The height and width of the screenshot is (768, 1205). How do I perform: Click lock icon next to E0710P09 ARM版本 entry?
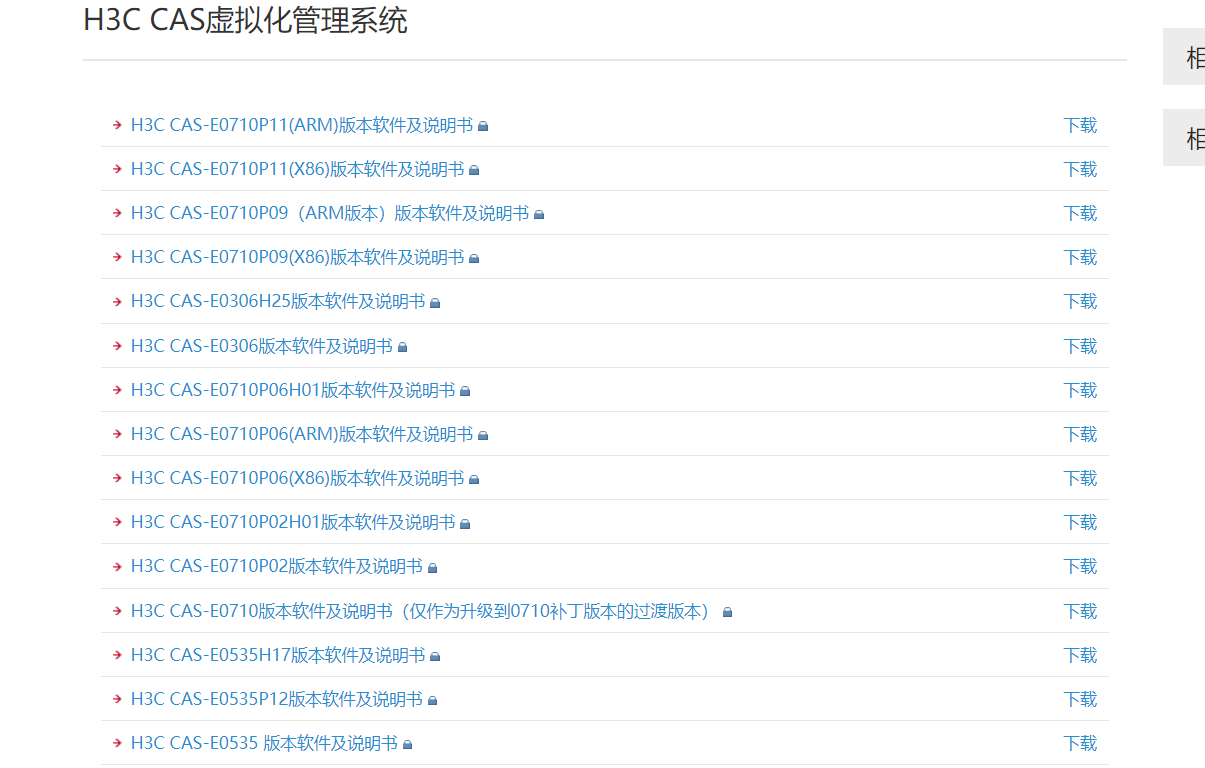pos(539,214)
